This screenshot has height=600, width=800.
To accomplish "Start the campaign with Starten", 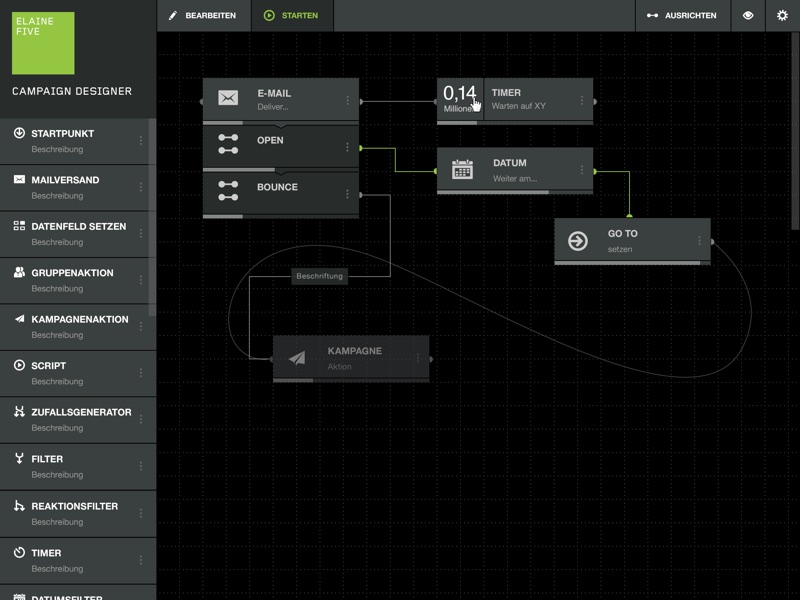I will 292,16.
